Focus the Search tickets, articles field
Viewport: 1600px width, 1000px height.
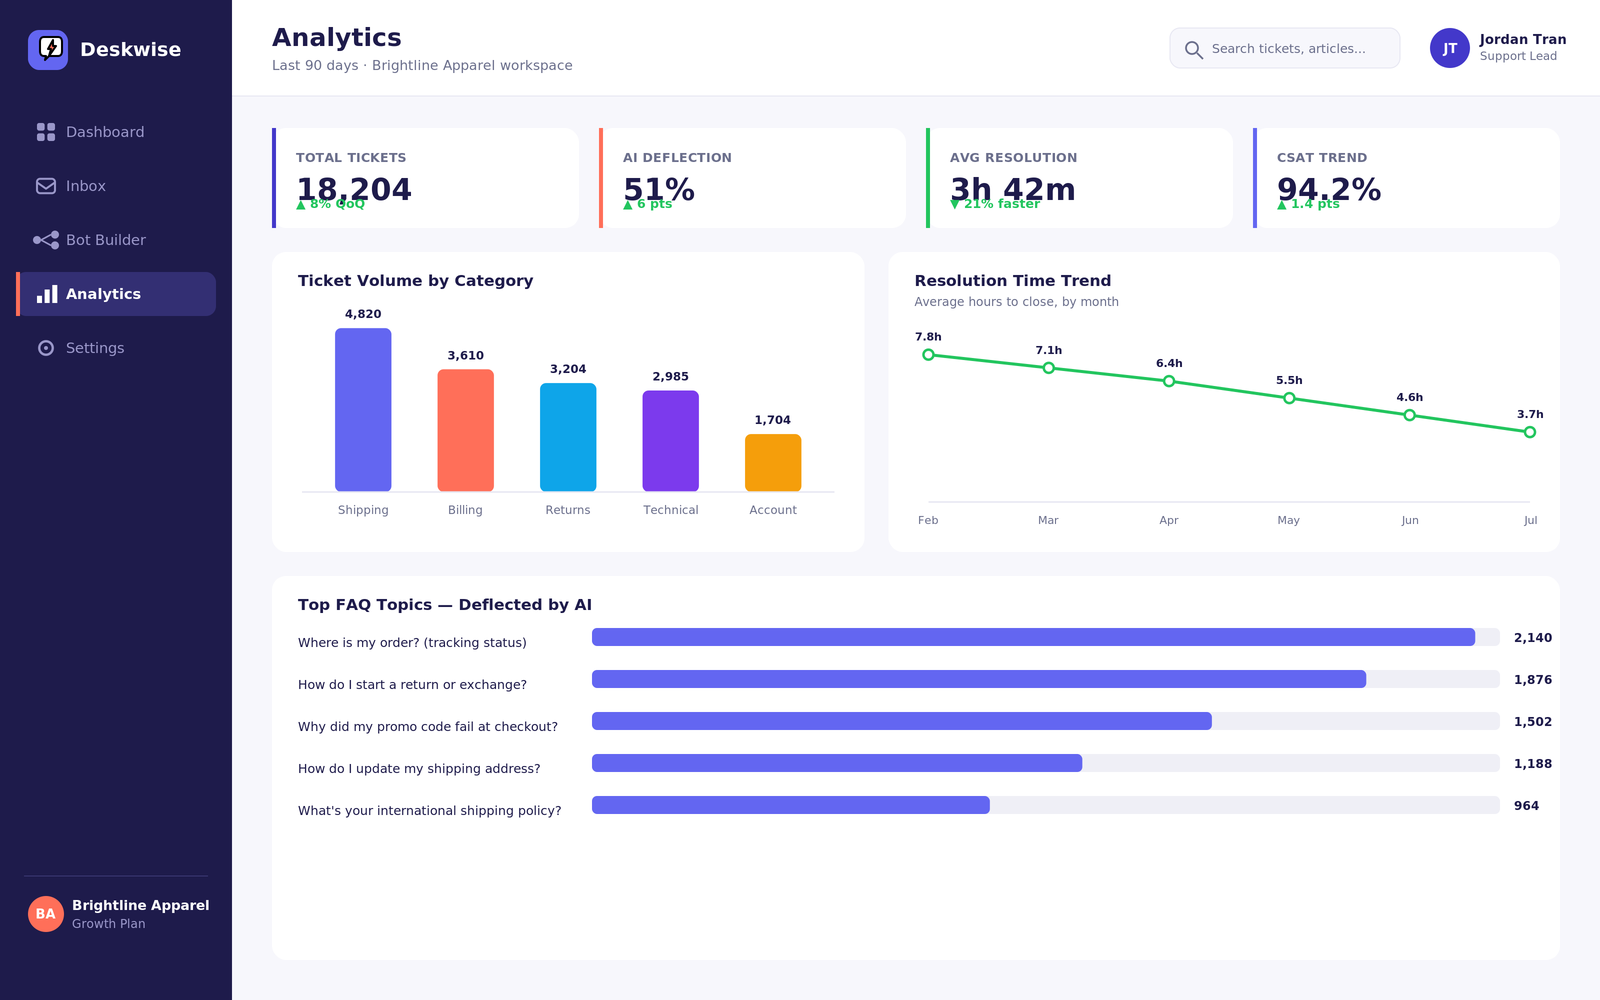click(1285, 48)
